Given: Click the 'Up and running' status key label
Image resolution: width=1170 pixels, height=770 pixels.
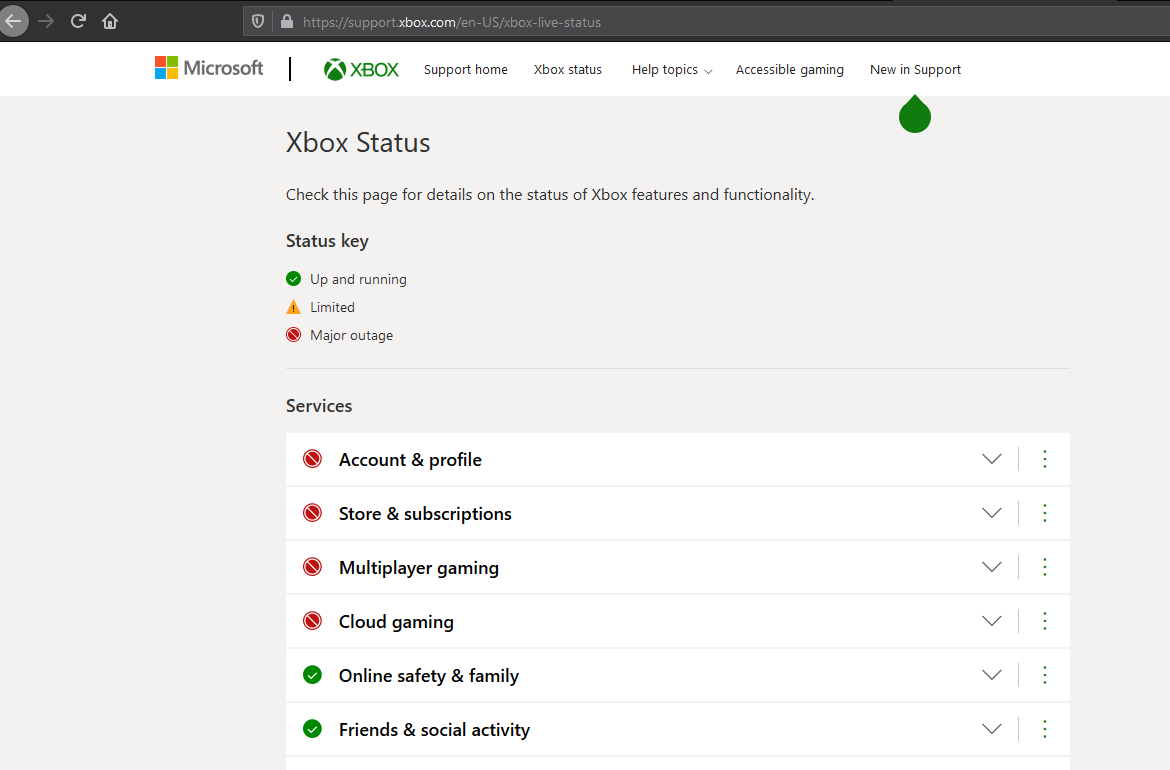Looking at the screenshot, I should [358, 279].
